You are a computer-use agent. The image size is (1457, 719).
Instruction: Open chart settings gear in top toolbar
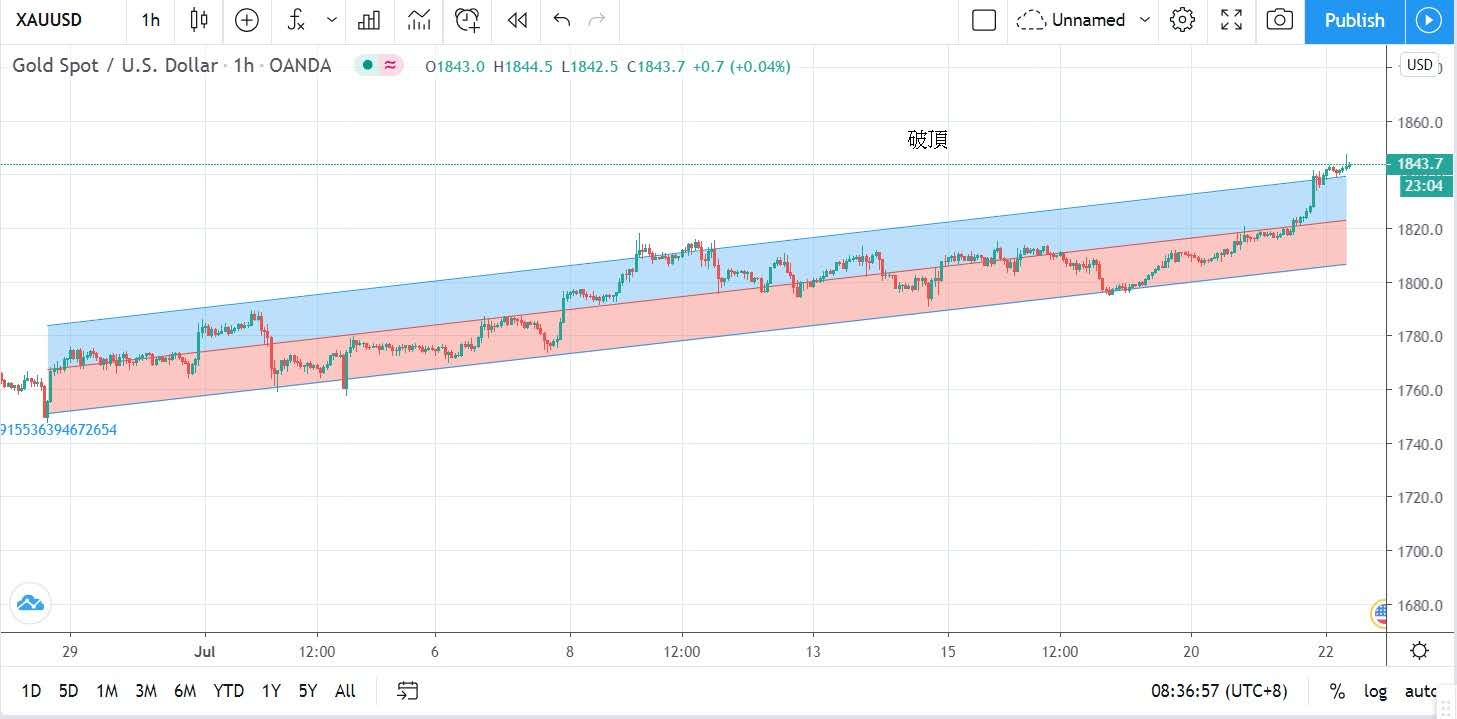click(1183, 20)
